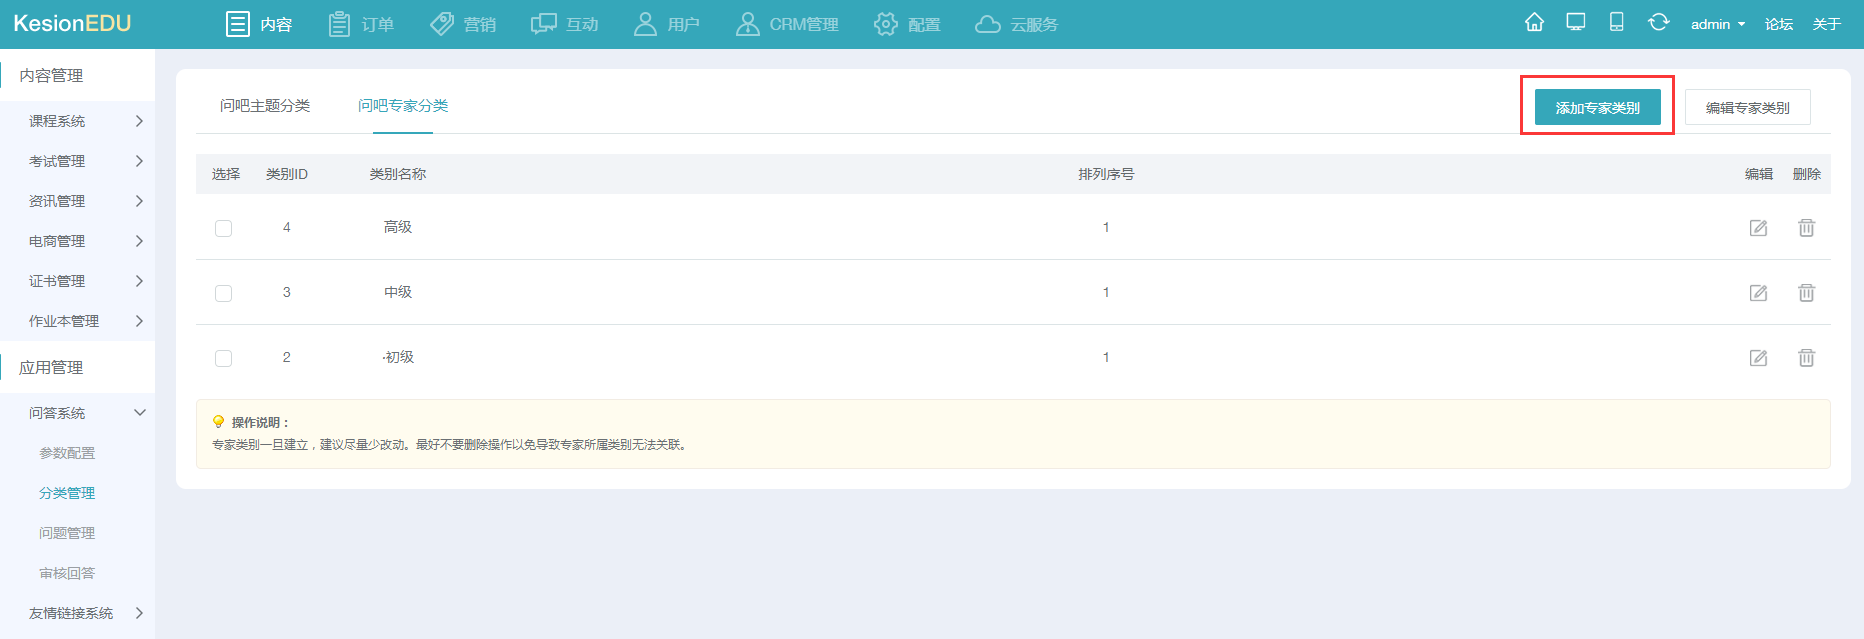Check the checkbox for category ID 4
Viewport: 1864px width, 639px height.
click(223, 228)
